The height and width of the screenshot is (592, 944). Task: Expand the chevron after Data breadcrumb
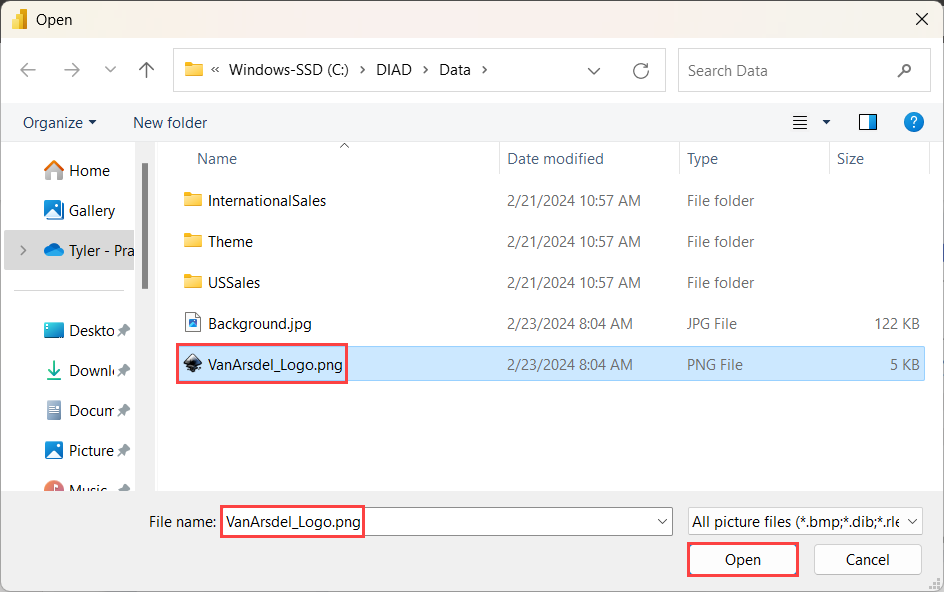tap(484, 70)
